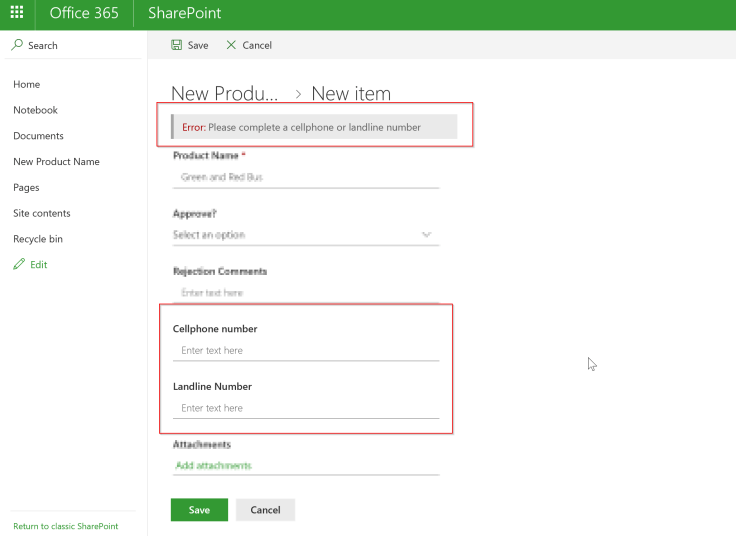Click the Edit pencil icon in sidebar
Image resolution: width=736 pixels, height=536 pixels.
click(x=18, y=265)
